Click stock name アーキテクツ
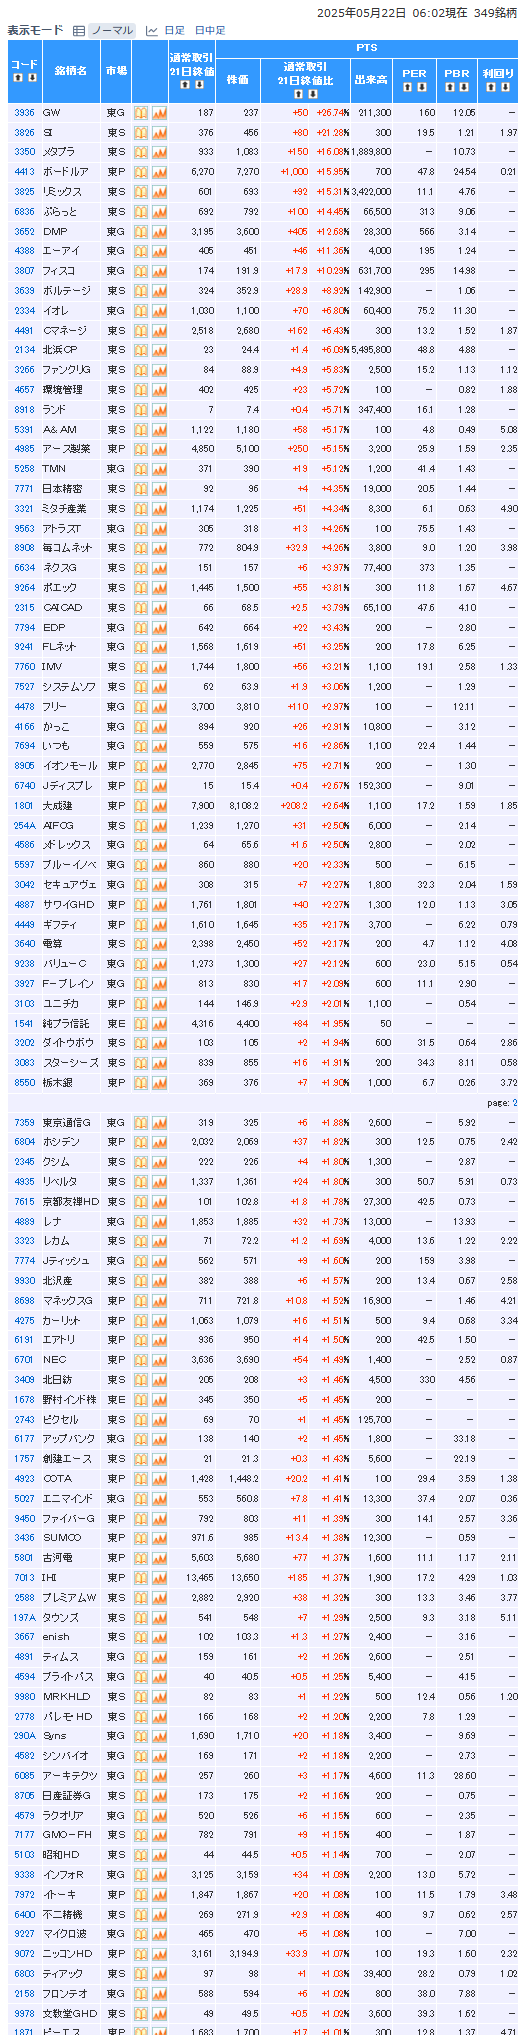 coord(70,1776)
